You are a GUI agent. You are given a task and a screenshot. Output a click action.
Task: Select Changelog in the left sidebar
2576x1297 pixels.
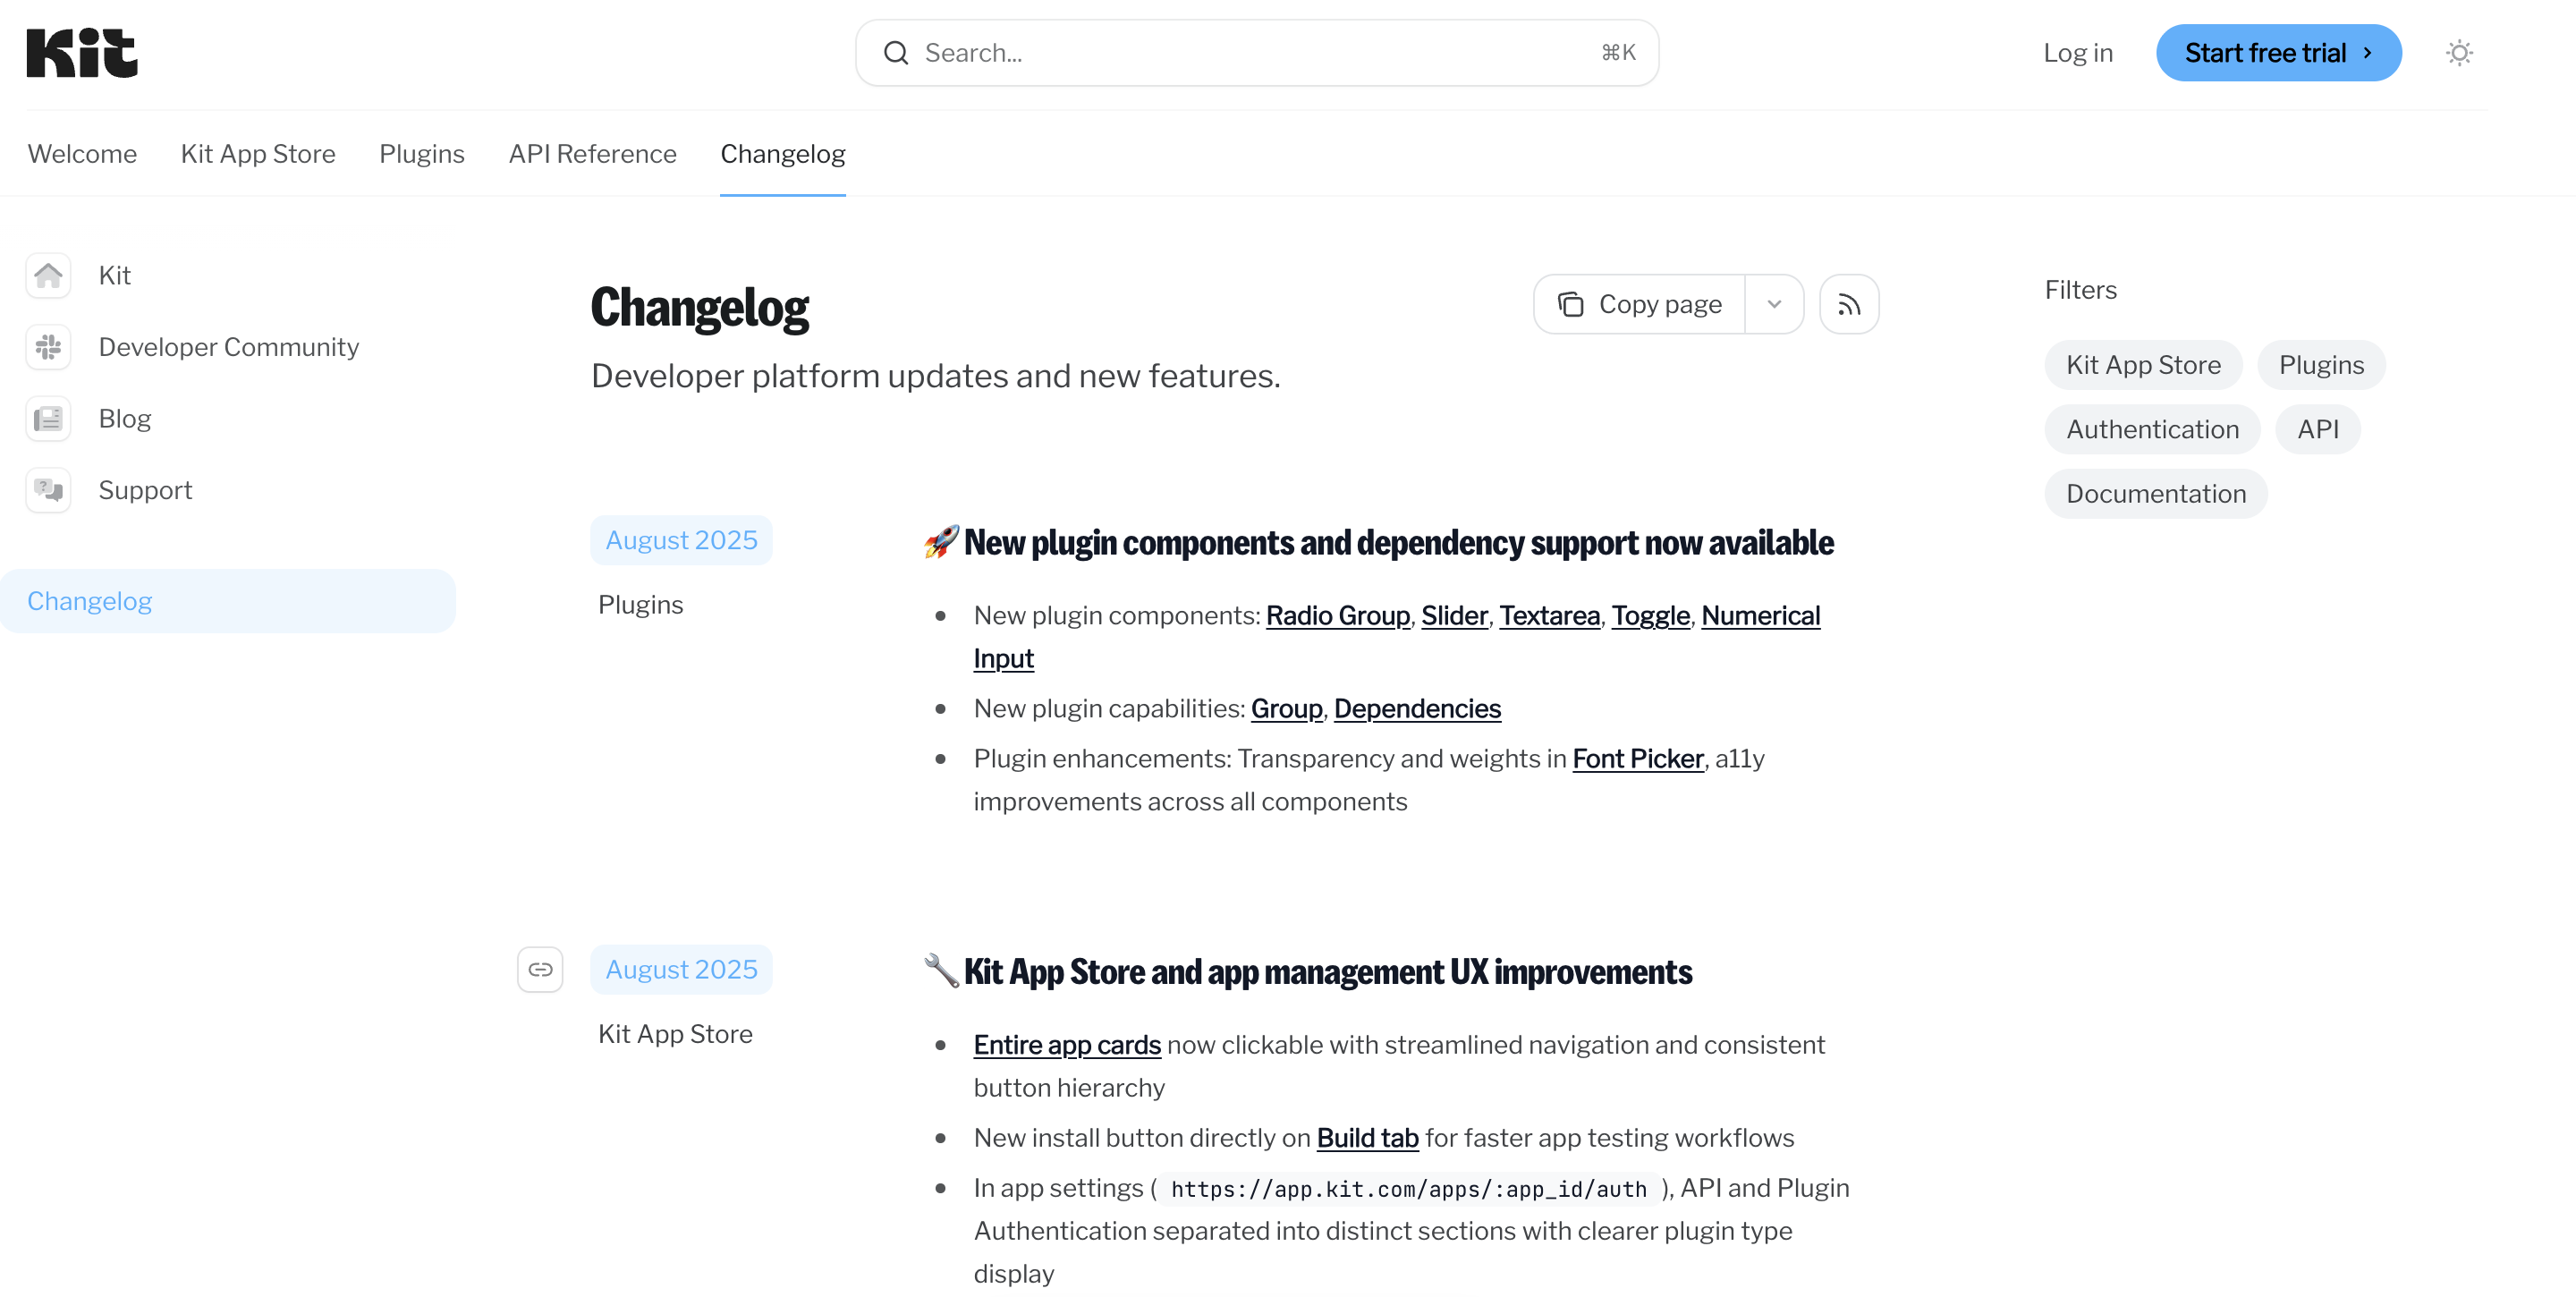click(228, 601)
